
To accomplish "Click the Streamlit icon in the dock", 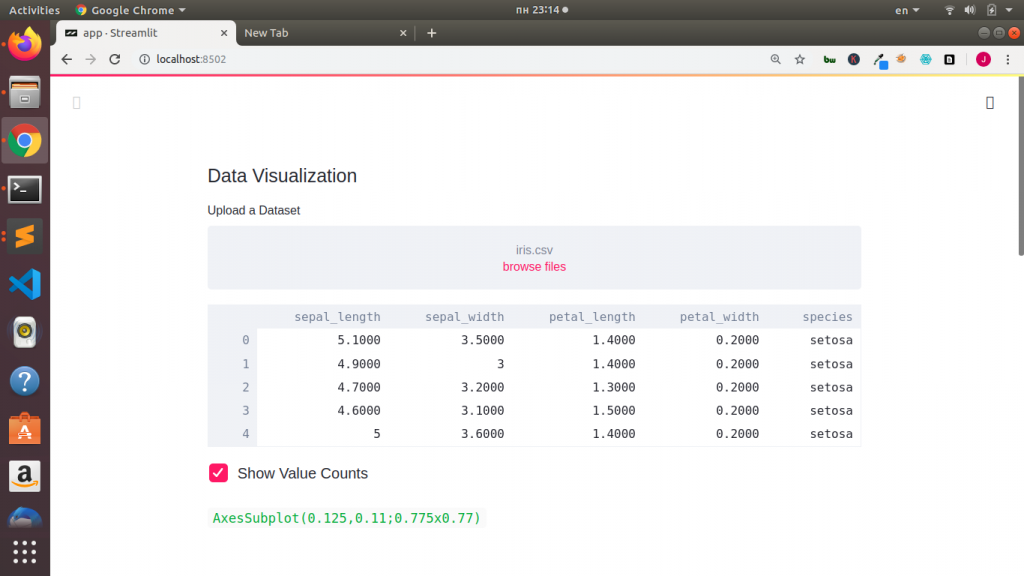I will coord(24,237).
